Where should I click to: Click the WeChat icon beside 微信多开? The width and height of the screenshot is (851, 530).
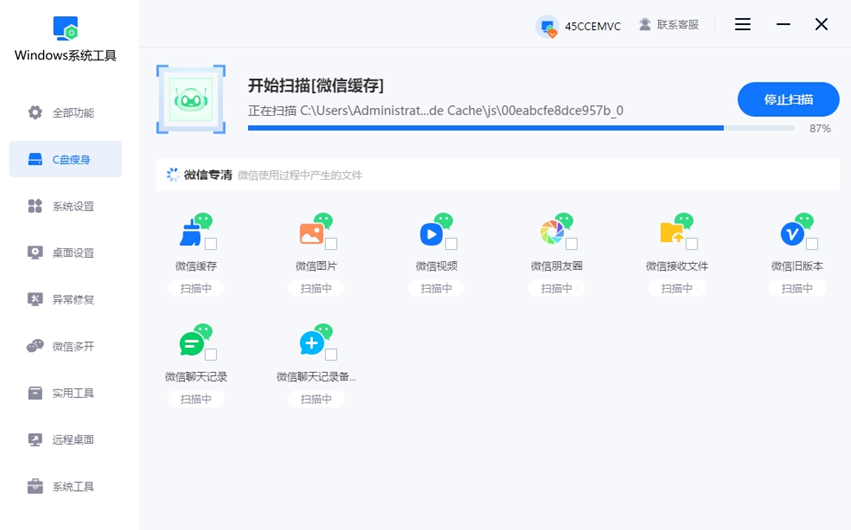click(x=35, y=346)
